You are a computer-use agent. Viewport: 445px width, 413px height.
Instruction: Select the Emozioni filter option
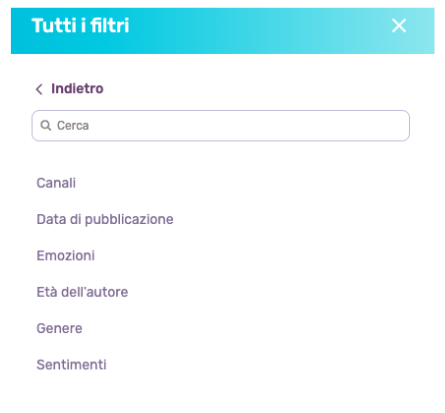[66, 256]
